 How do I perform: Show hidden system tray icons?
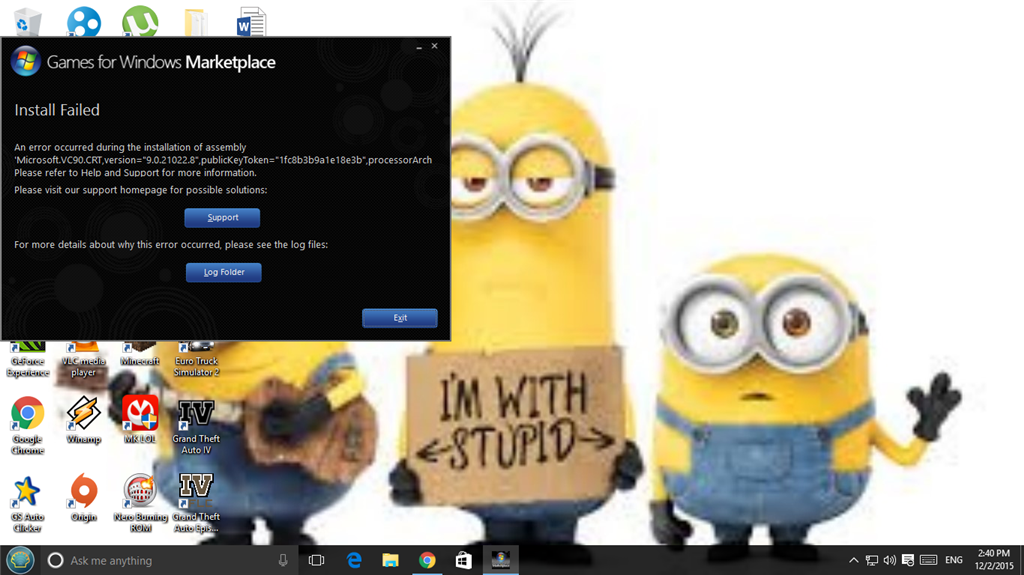pyautogui.click(x=854, y=561)
